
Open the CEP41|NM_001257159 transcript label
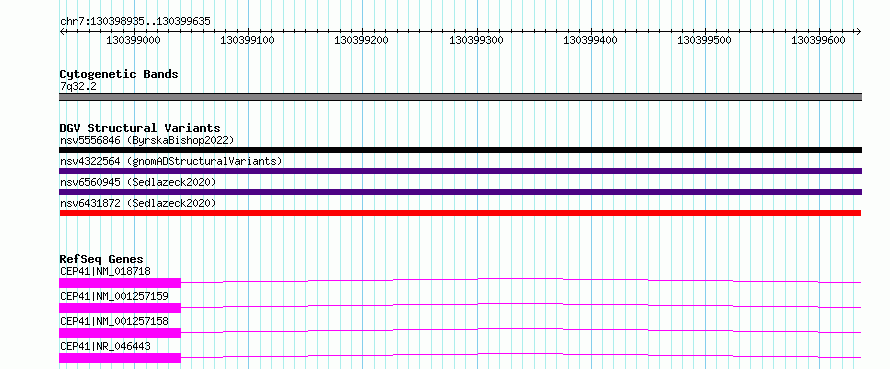tap(114, 296)
